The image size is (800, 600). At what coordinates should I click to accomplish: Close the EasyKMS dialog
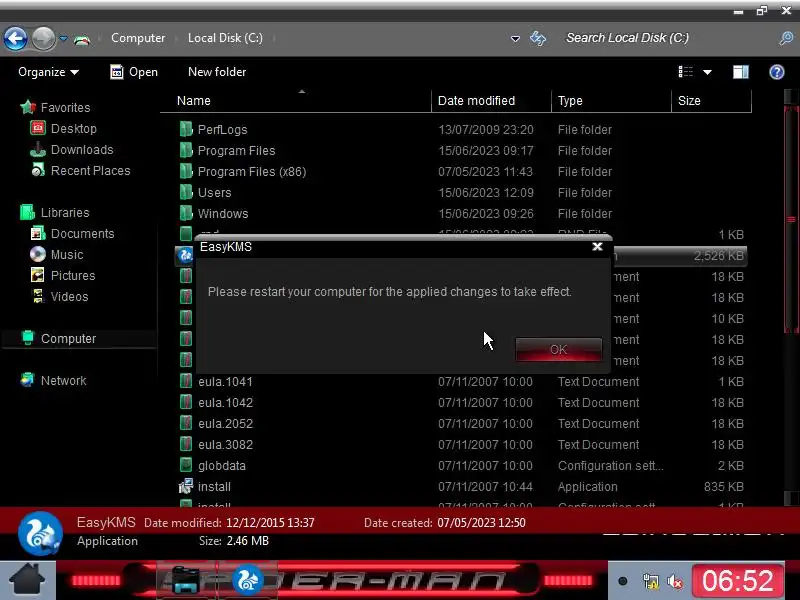(x=597, y=247)
